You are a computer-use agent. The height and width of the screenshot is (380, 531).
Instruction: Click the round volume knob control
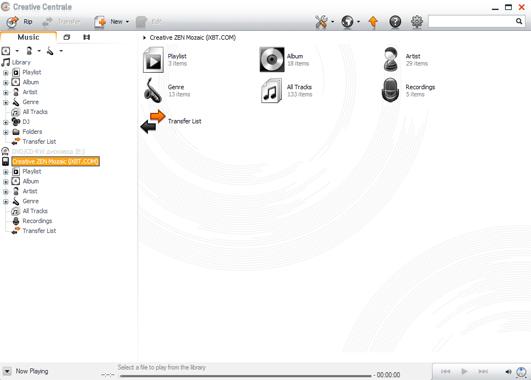(522, 372)
